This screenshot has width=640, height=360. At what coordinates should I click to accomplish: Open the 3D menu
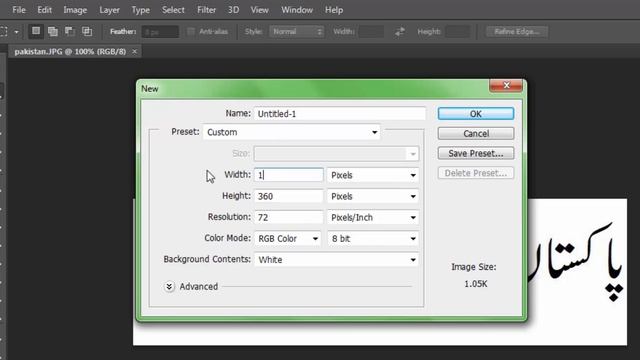pyautogui.click(x=233, y=10)
